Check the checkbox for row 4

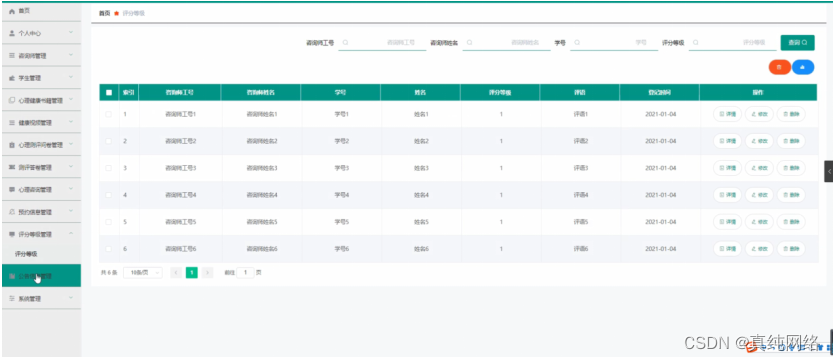click(109, 195)
